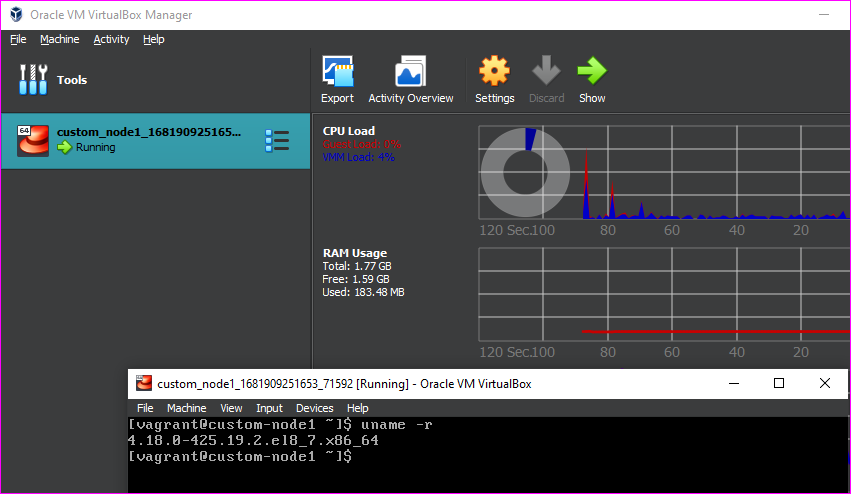
Task: Click the CPU Load heading
Action: point(348,131)
